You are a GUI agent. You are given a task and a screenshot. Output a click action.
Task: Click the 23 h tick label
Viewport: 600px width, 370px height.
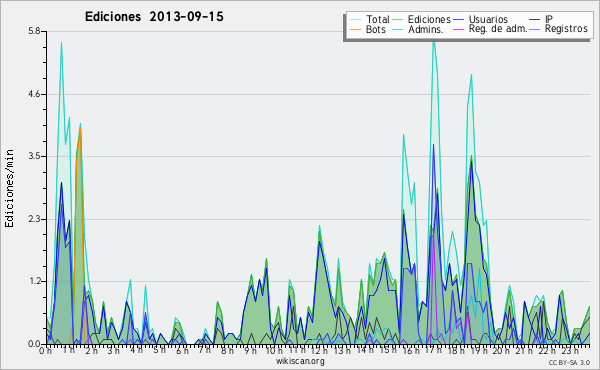click(570, 350)
